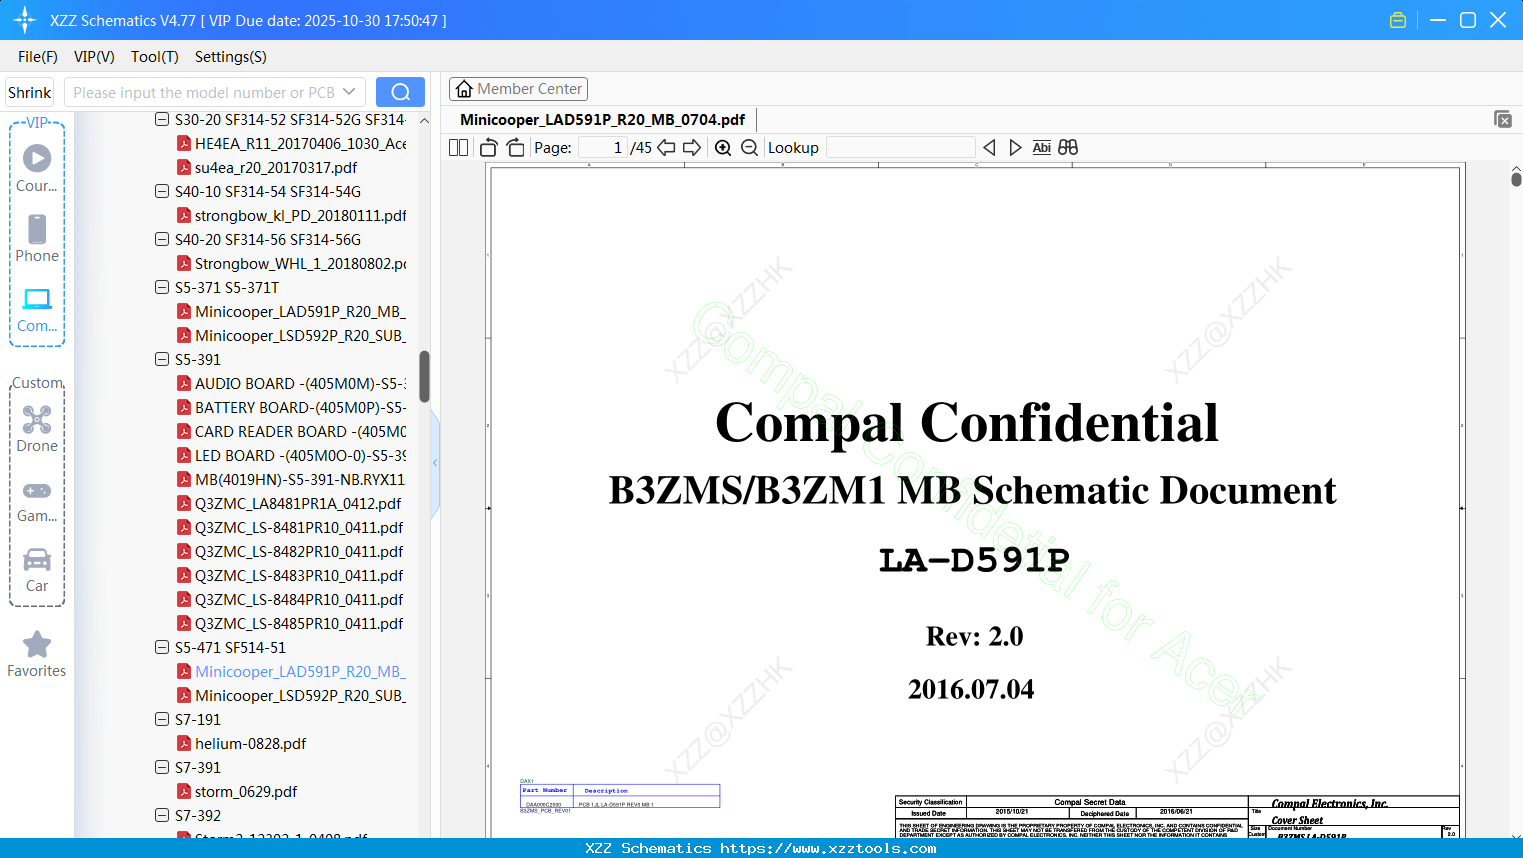The height and width of the screenshot is (858, 1523).
Task: Open the Drone category
Action: click(x=37, y=428)
